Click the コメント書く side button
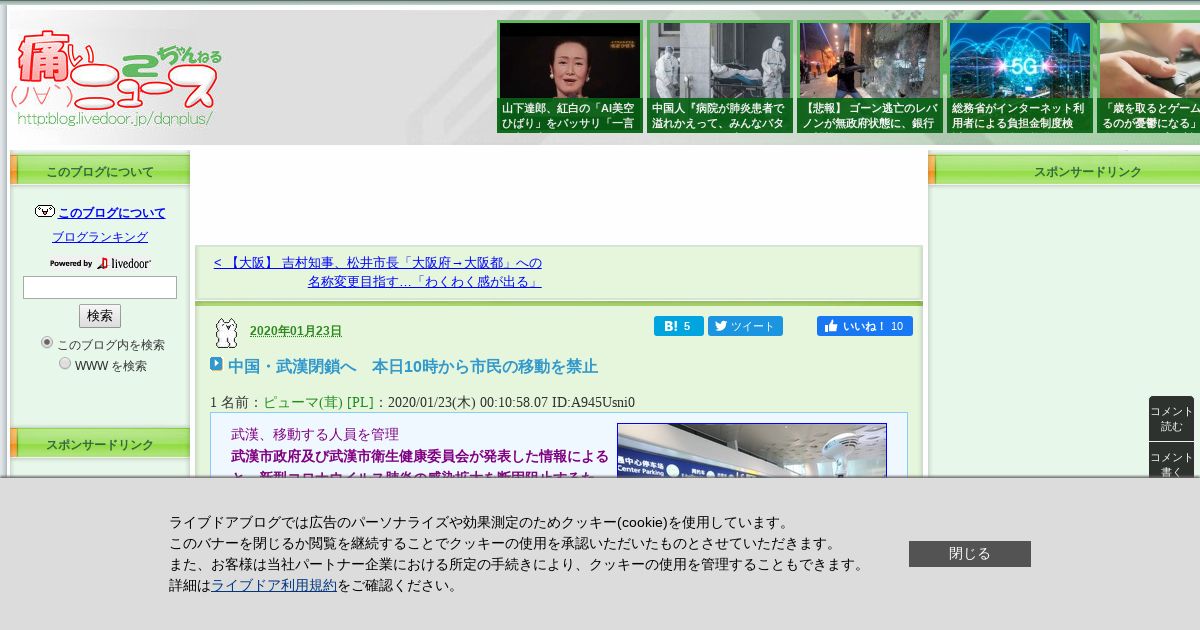Screen dimensions: 1200x630 (x=1171, y=461)
